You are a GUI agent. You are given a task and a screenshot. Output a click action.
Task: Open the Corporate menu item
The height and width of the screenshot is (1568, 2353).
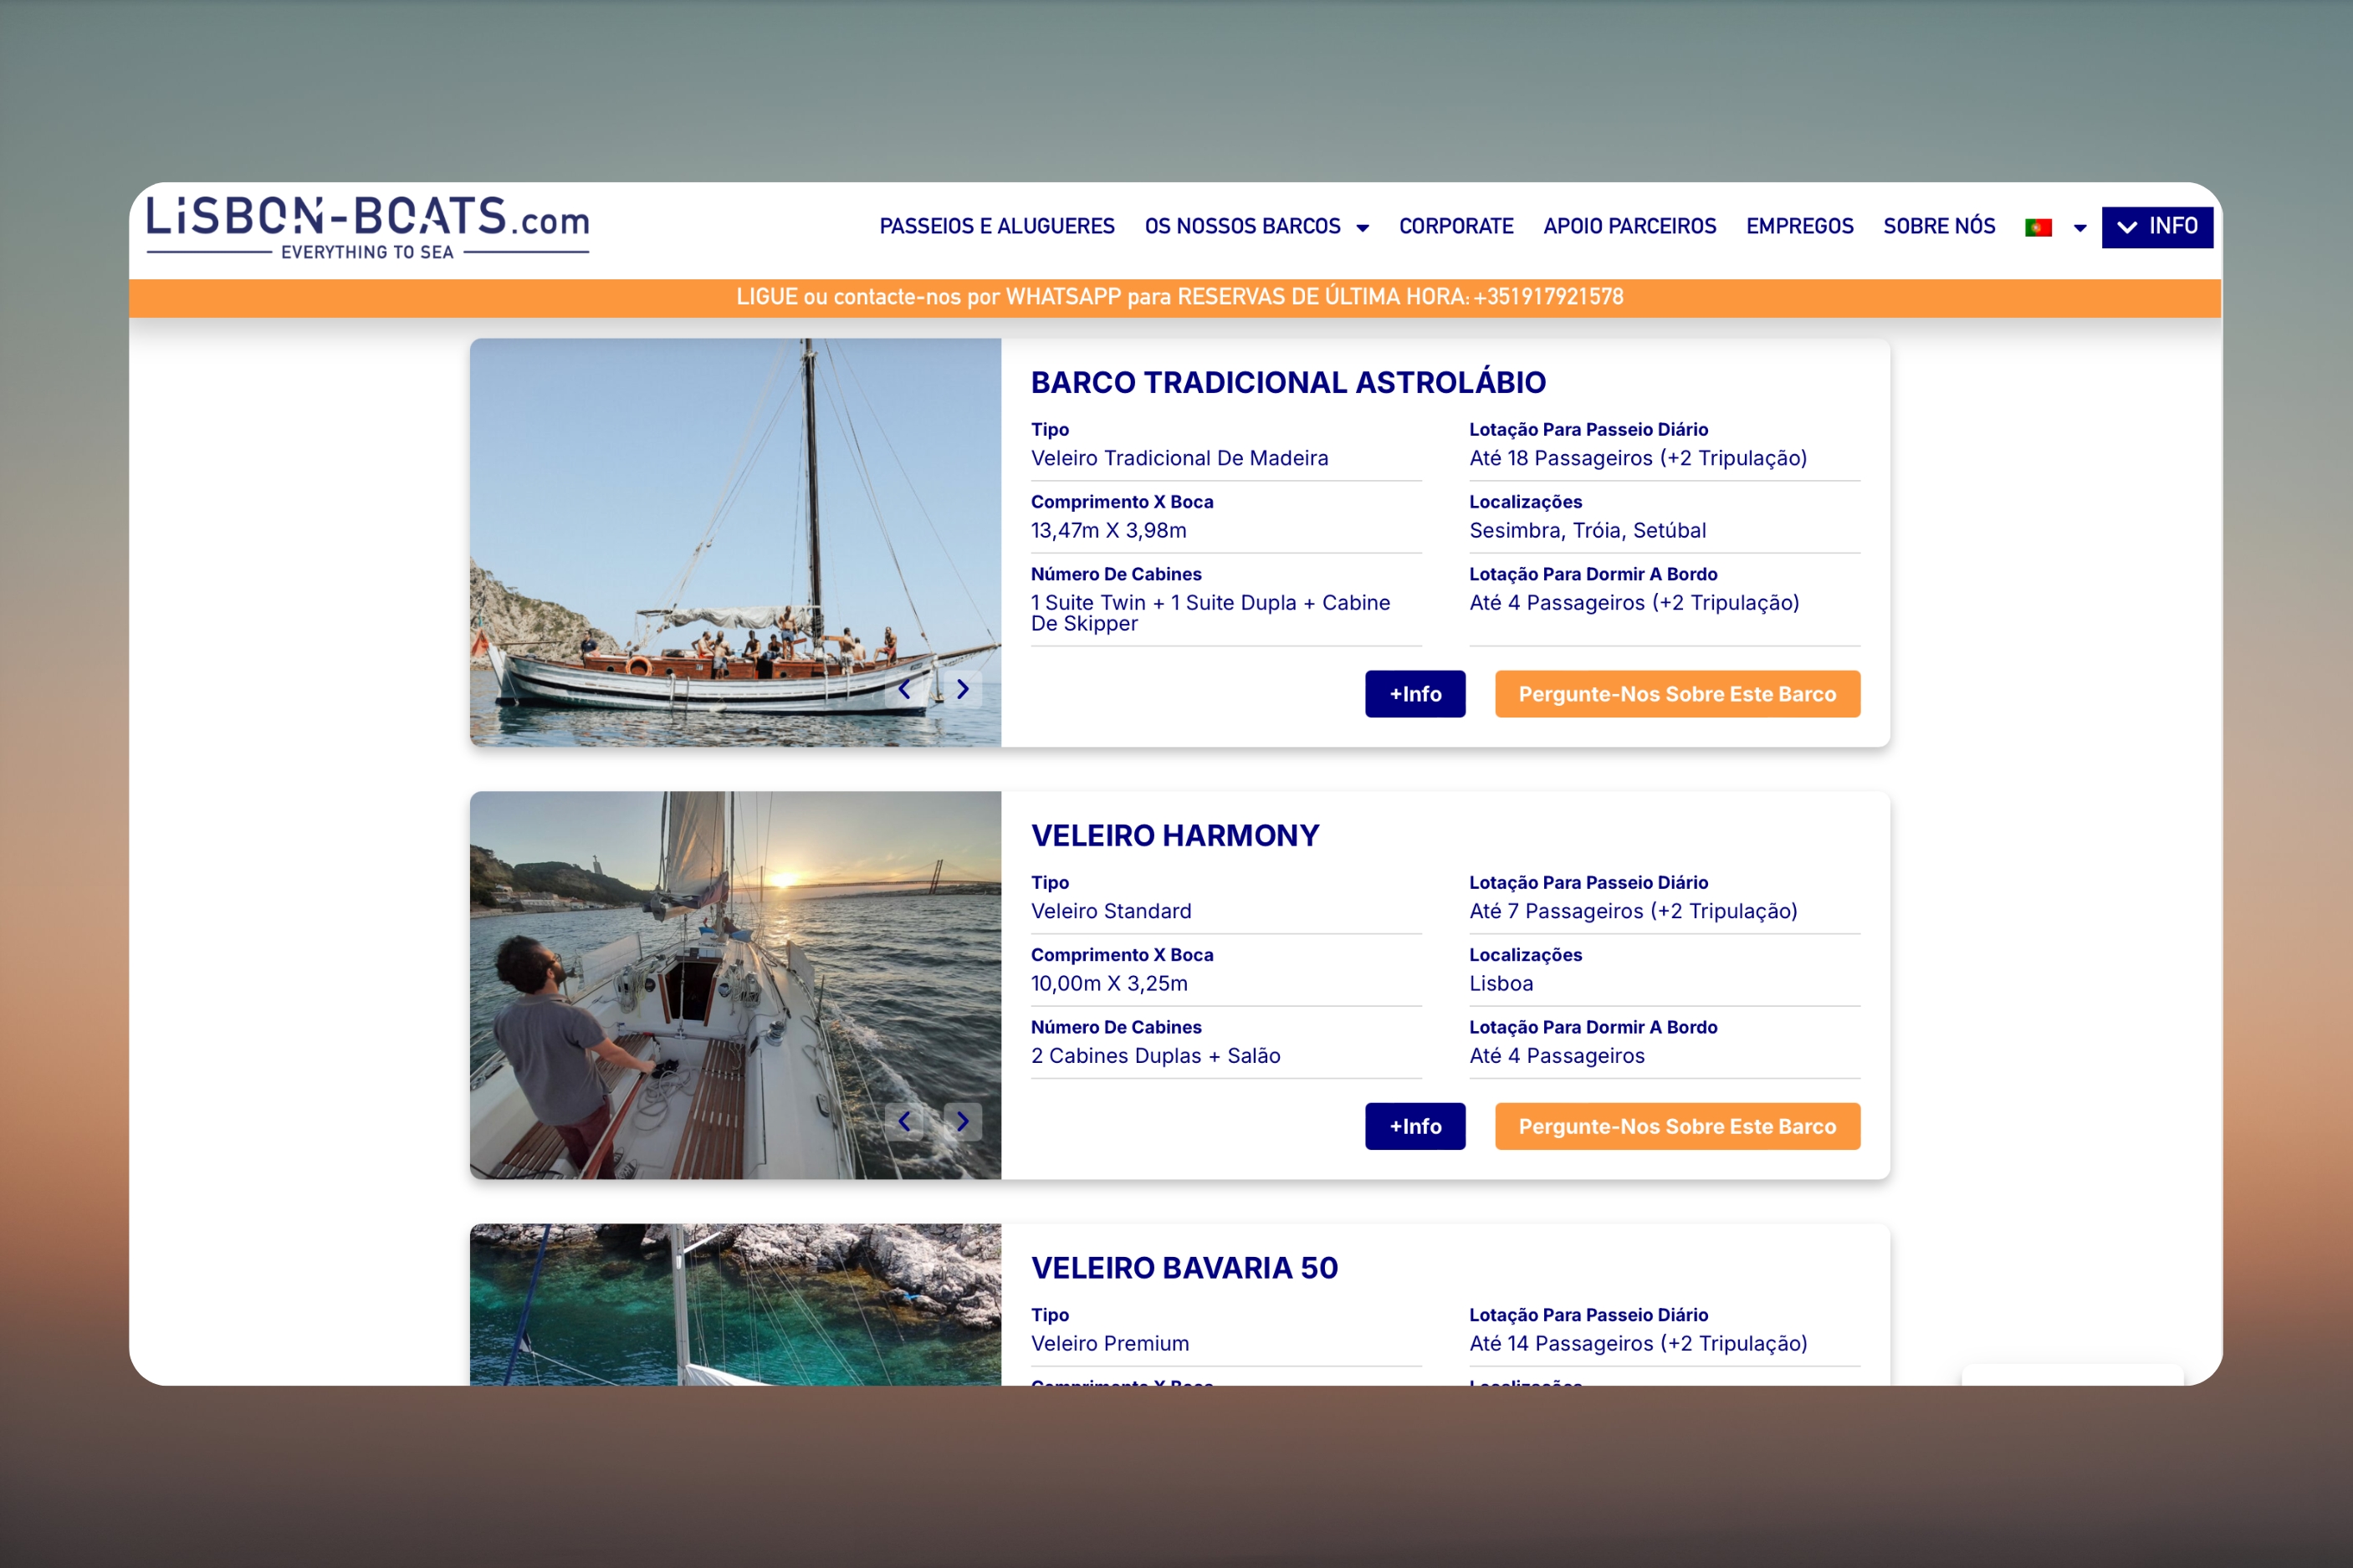pyautogui.click(x=1456, y=227)
